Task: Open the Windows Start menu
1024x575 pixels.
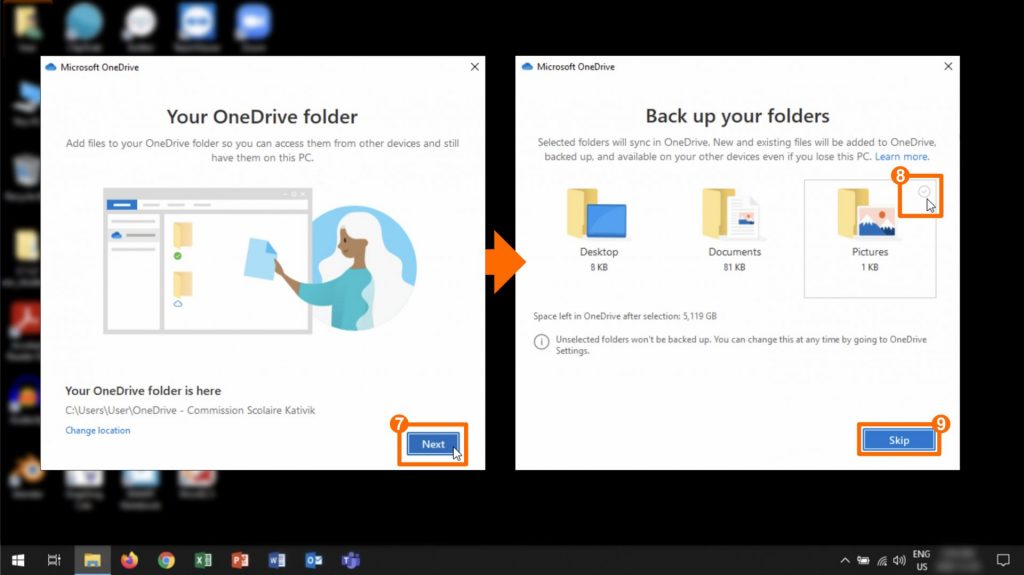Action: (17, 560)
